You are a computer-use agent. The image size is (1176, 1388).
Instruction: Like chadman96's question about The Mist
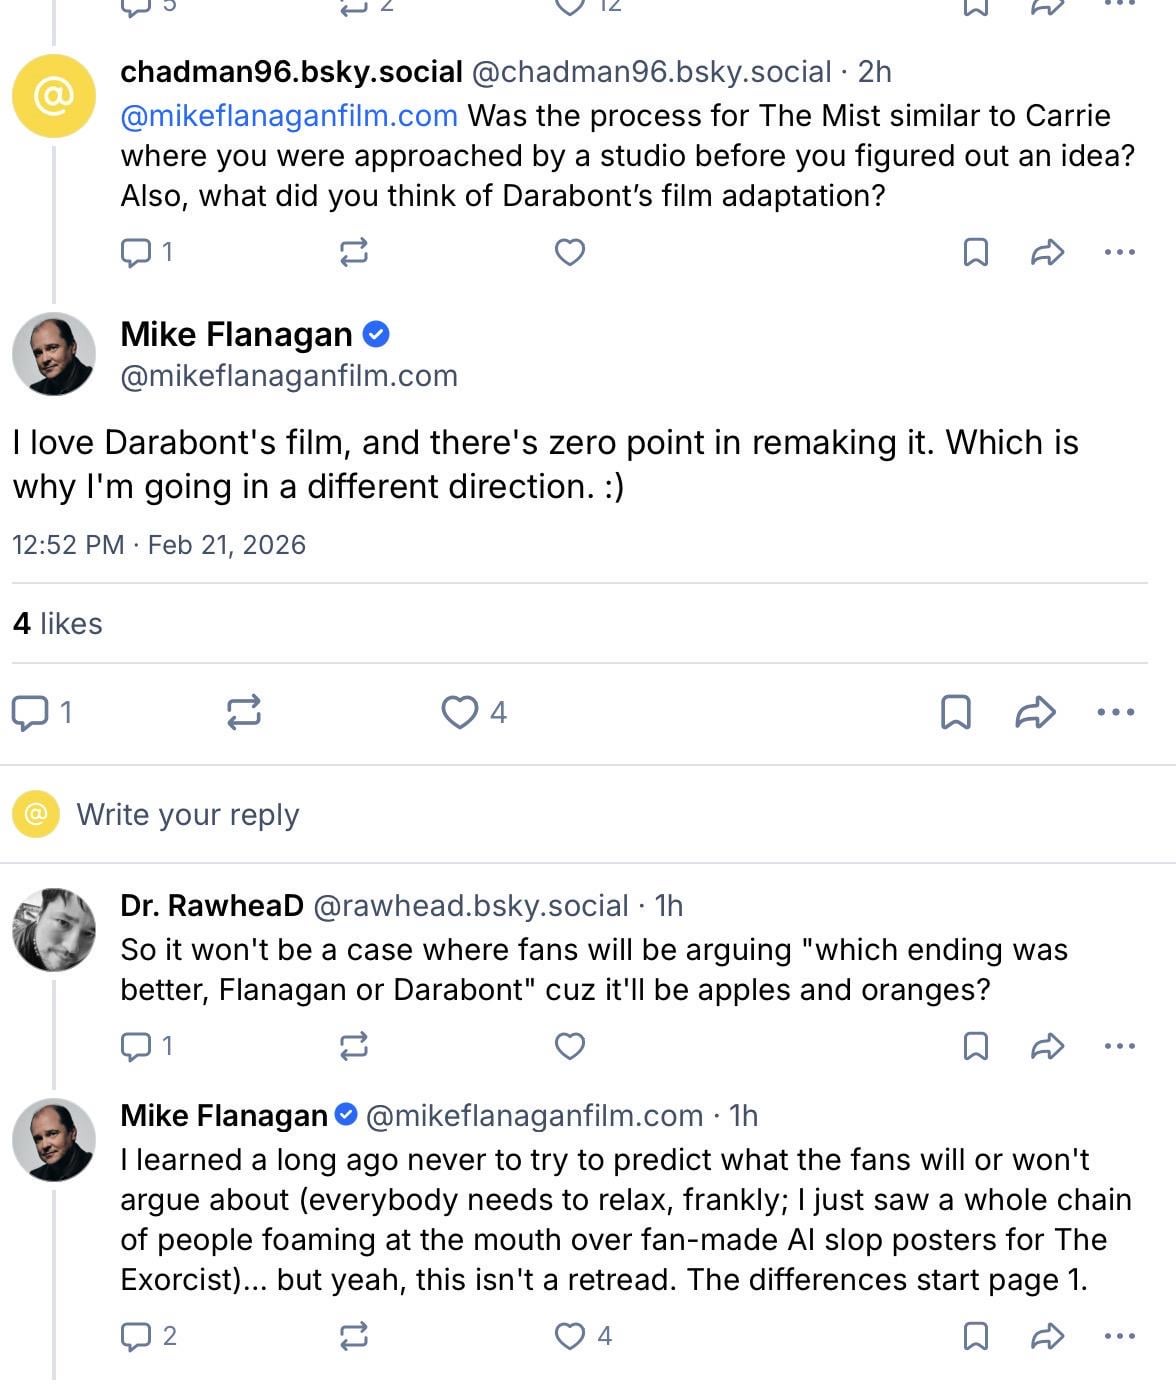[570, 252]
